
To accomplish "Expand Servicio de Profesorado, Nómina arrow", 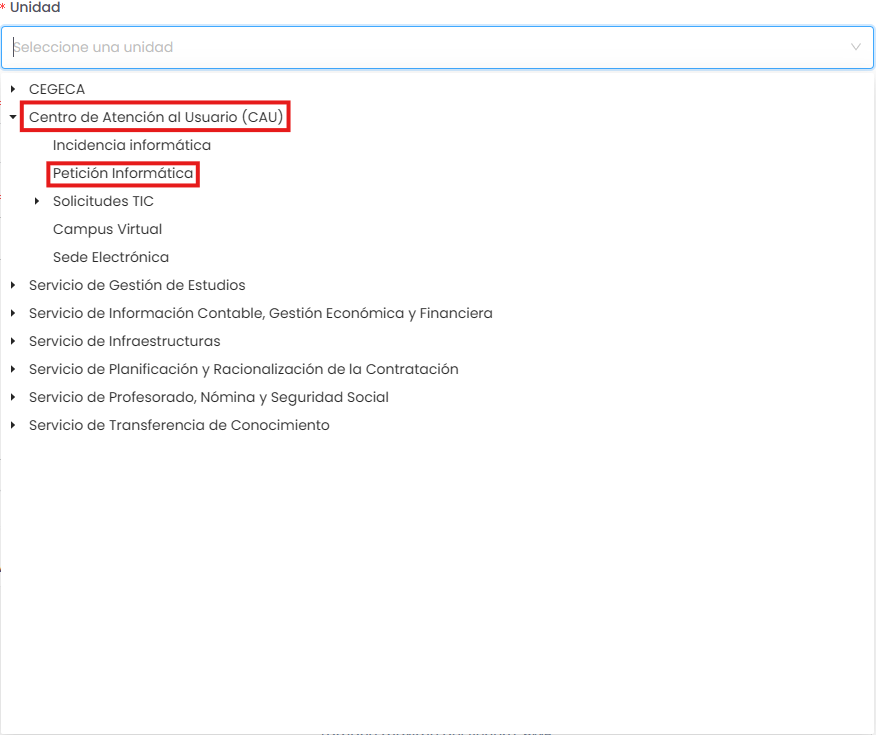I will click(13, 397).
